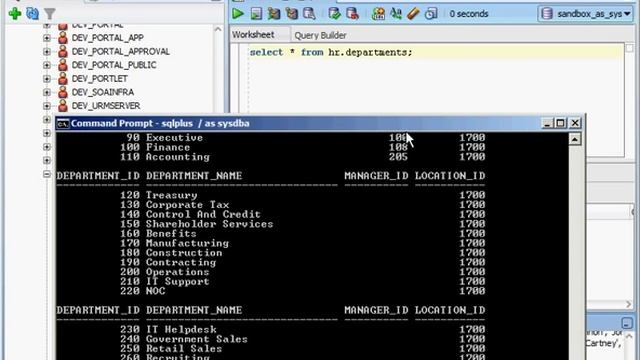Commit changes using the green-check database icon
The width and height of the screenshot is (640, 360).
pyautogui.click(x=334, y=14)
